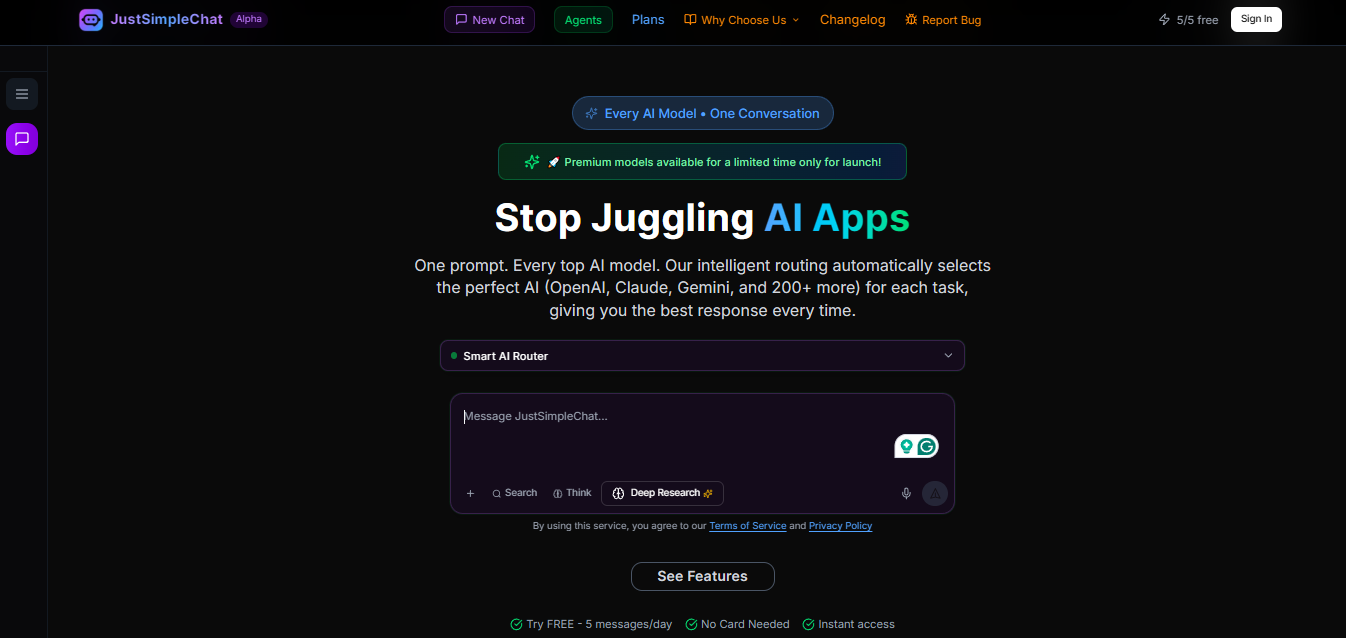Enable Deep Research mode
The image size is (1346, 638).
point(662,493)
